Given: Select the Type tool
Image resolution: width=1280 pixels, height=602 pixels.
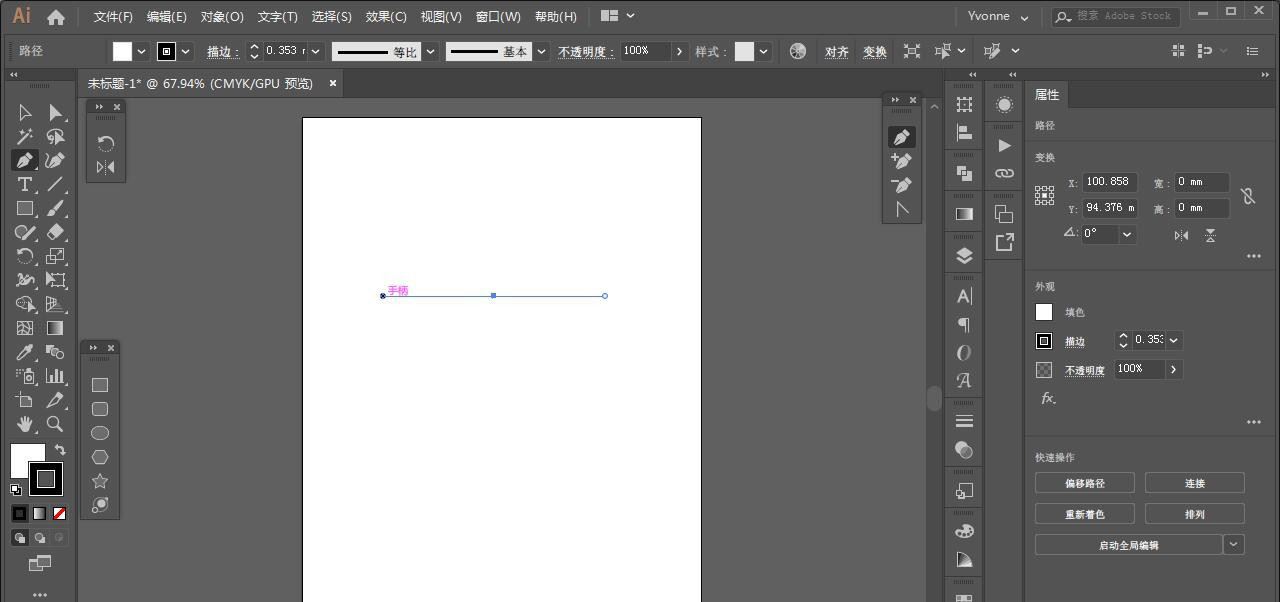Looking at the screenshot, I should 25,184.
